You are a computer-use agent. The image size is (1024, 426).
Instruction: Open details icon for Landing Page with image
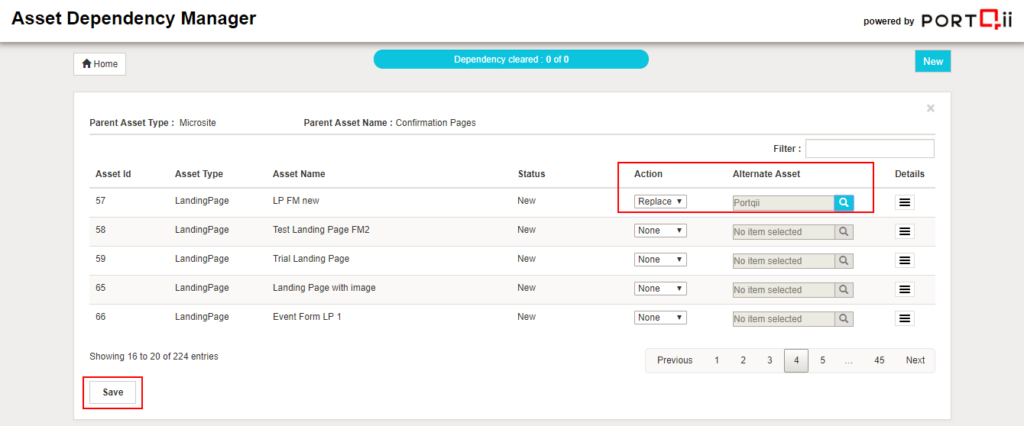coord(904,289)
